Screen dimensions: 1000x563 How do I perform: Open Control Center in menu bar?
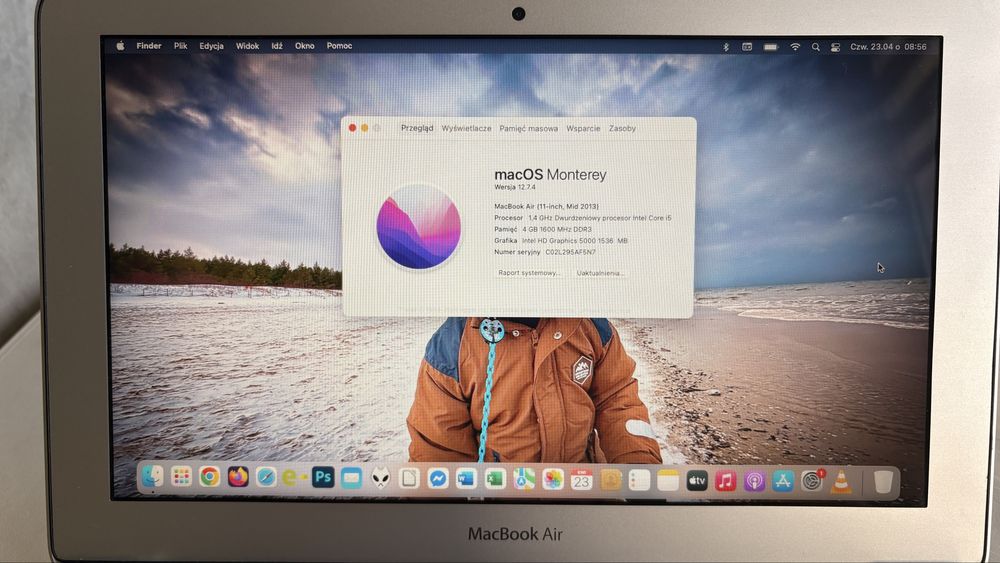(x=835, y=47)
